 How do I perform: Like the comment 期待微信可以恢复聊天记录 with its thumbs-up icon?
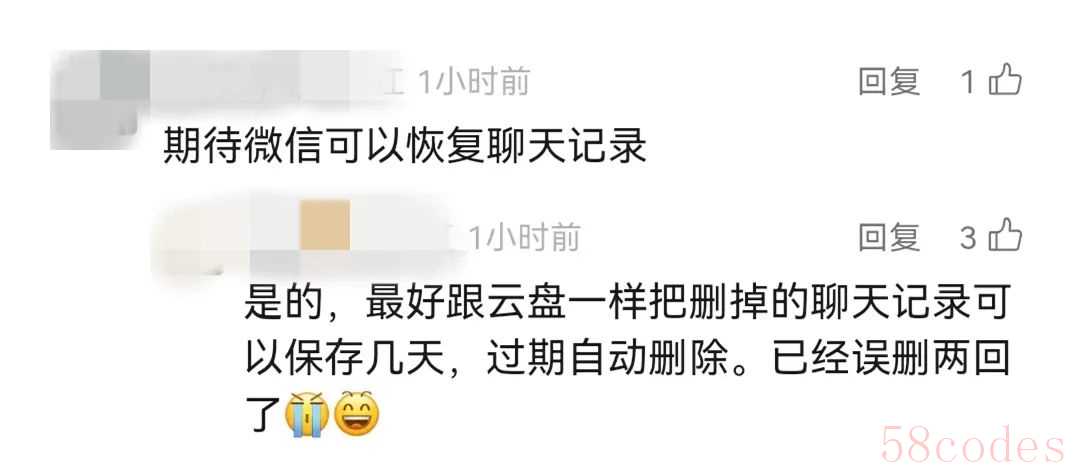pyautogui.click(x=1005, y=81)
